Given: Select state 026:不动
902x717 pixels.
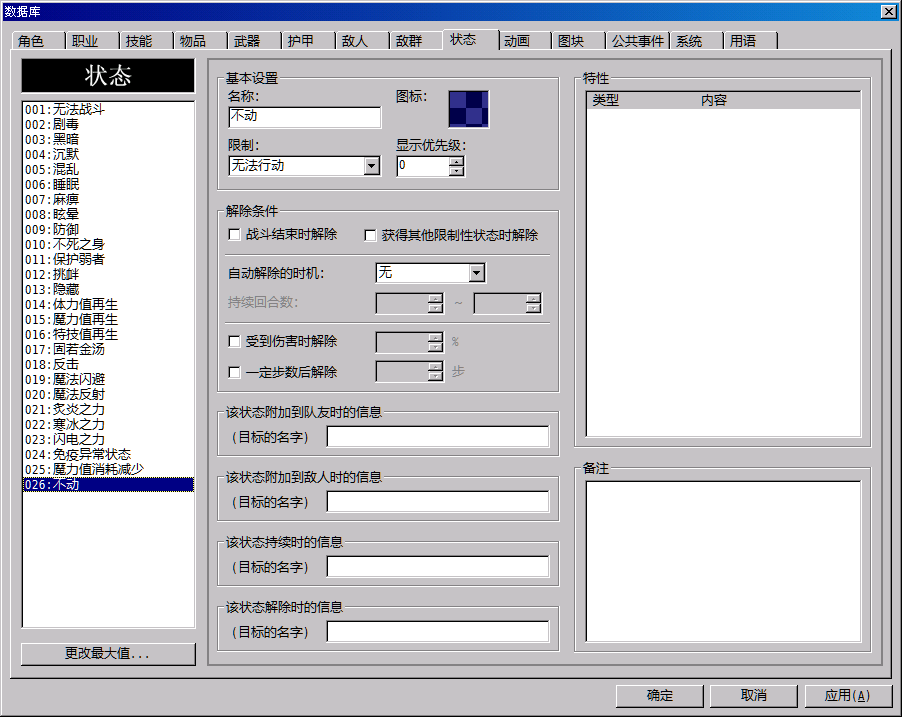Looking at the screenshot, I should 108,485.
